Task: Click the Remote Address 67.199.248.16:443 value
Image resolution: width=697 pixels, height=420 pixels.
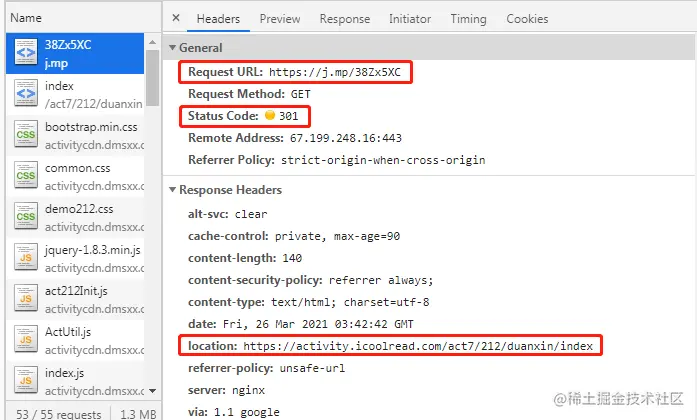Action: pos(346,138)
